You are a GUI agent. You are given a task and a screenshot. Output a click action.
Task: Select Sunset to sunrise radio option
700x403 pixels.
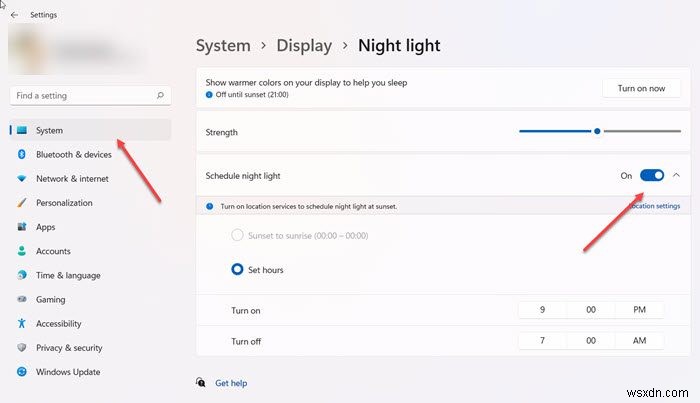[x=238, y=235]
